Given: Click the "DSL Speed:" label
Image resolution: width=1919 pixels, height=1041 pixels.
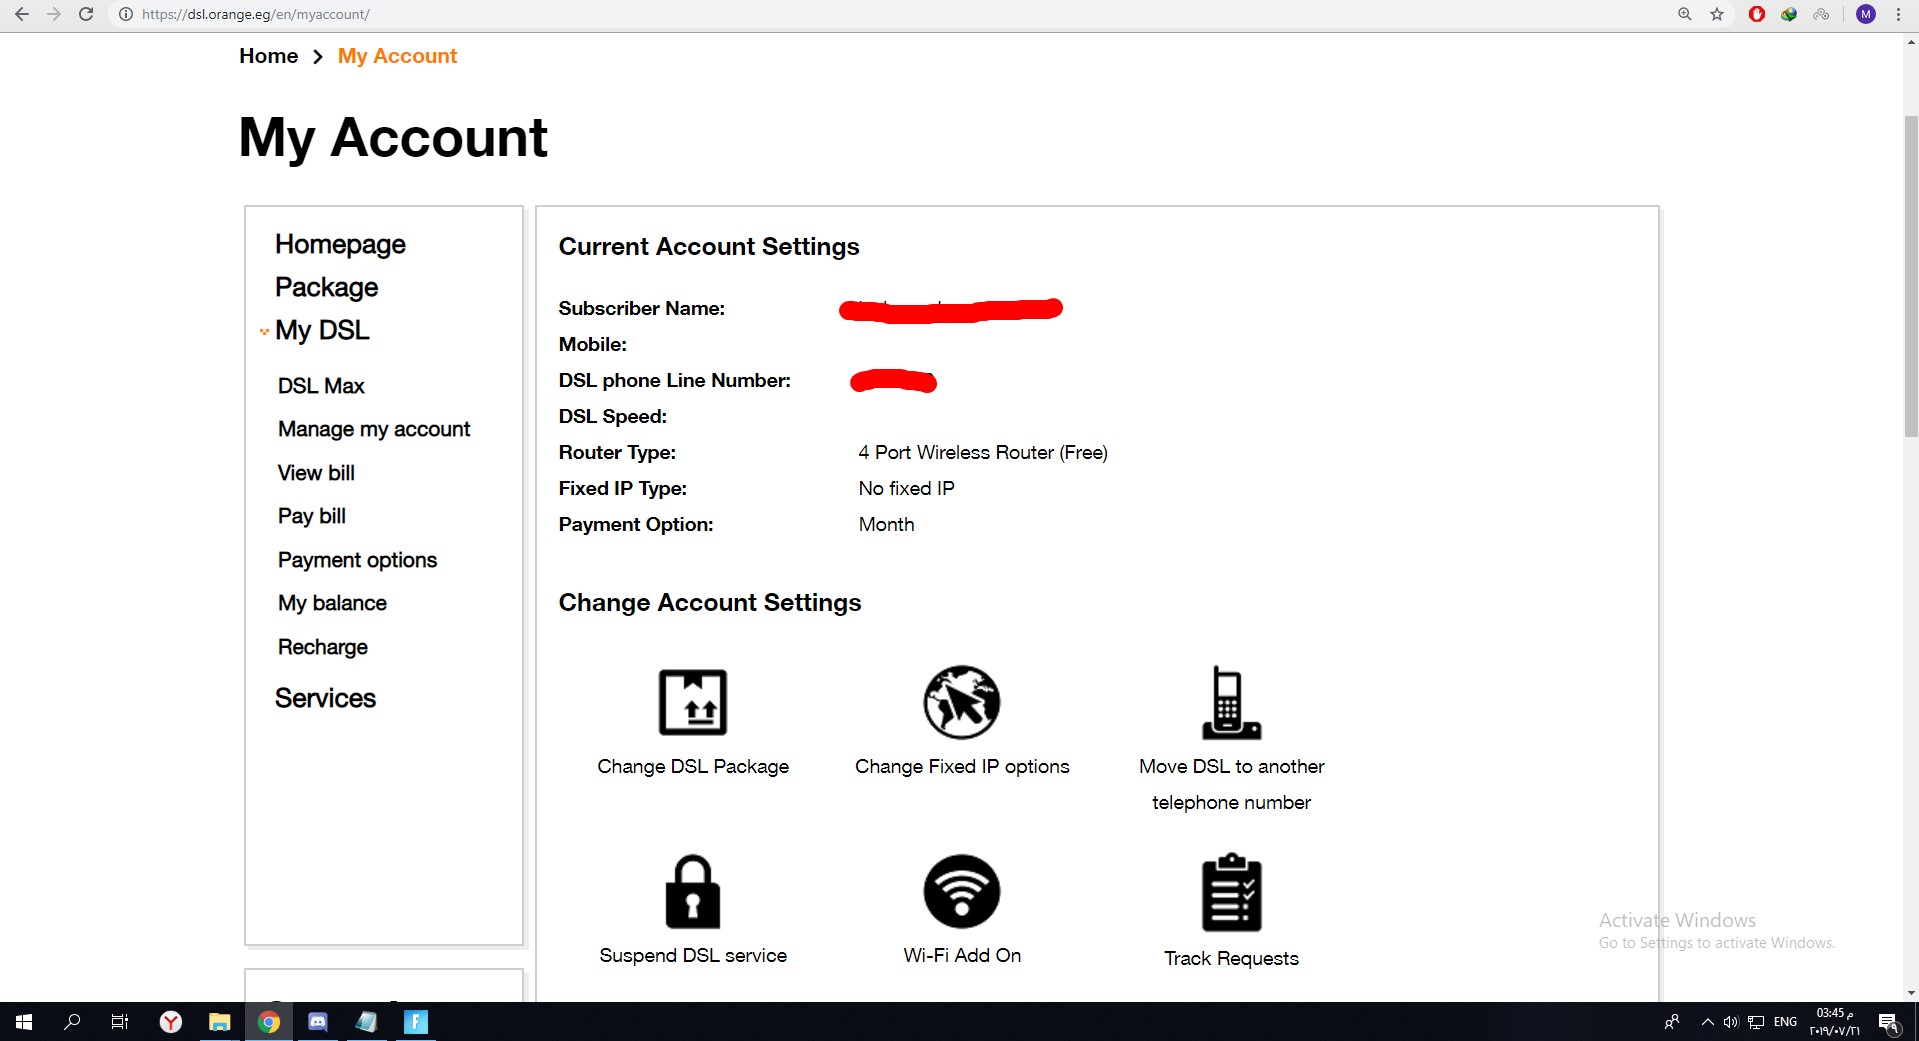Looking at the screenshot, I should (613, 416).
